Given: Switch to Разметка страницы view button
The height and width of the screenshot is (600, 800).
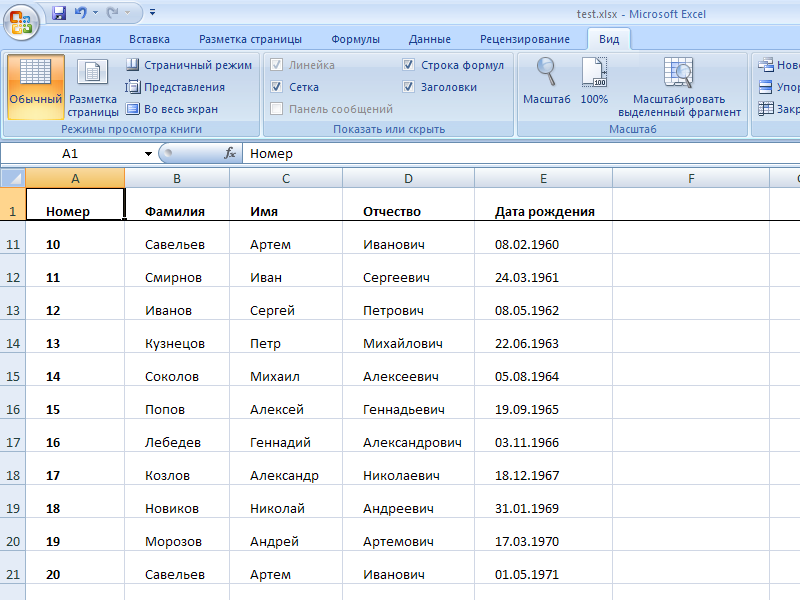Looking at the screenshot, I should 92,87.
